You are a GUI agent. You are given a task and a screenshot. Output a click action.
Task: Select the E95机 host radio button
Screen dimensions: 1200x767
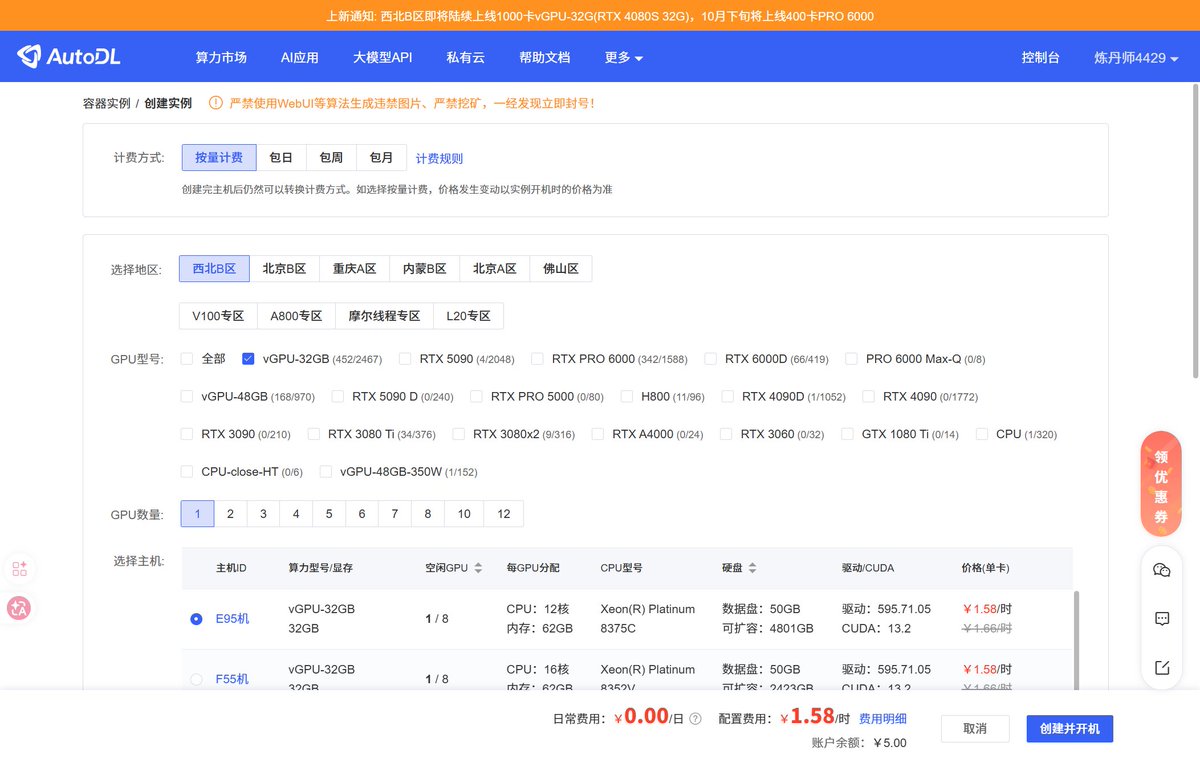pos(196,619)
